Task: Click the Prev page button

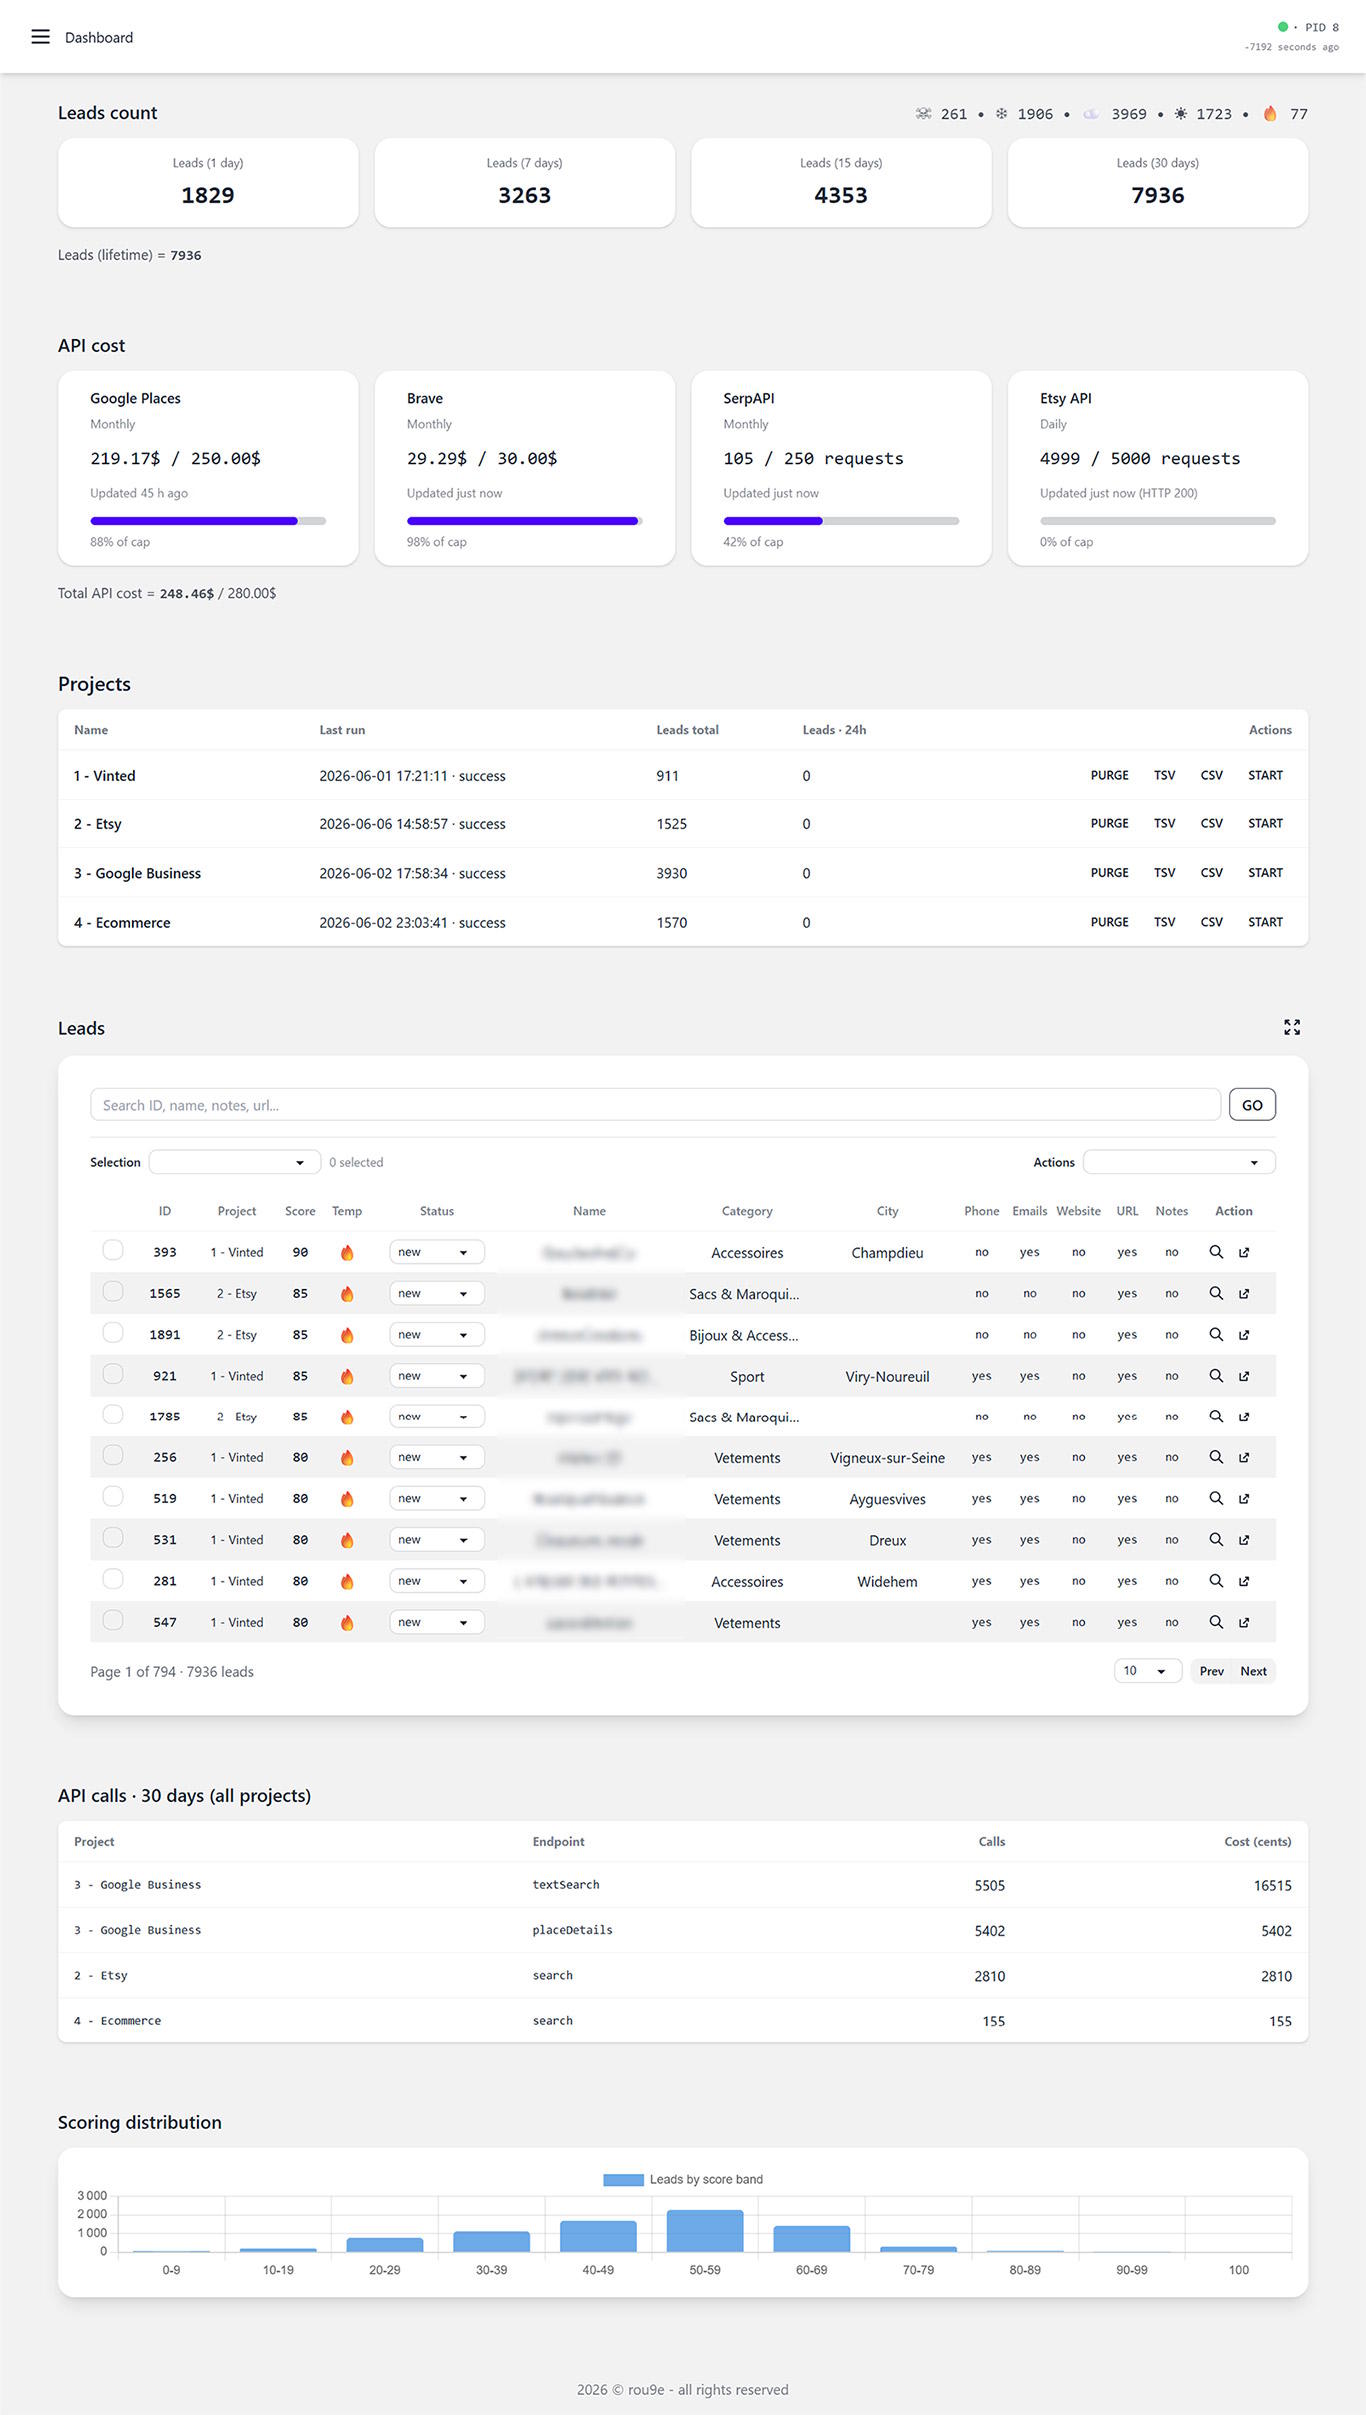Action: (1211, 1671)
